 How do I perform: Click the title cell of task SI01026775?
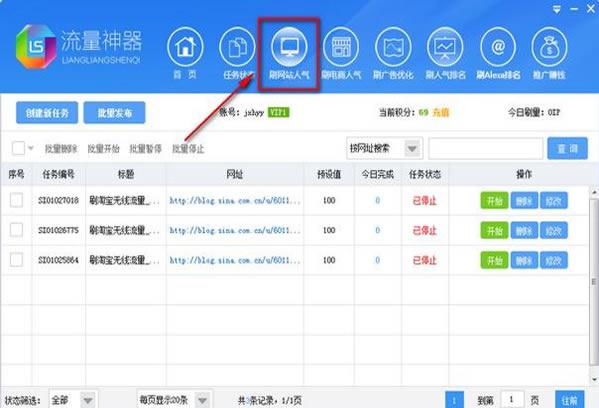click(125, 230)
